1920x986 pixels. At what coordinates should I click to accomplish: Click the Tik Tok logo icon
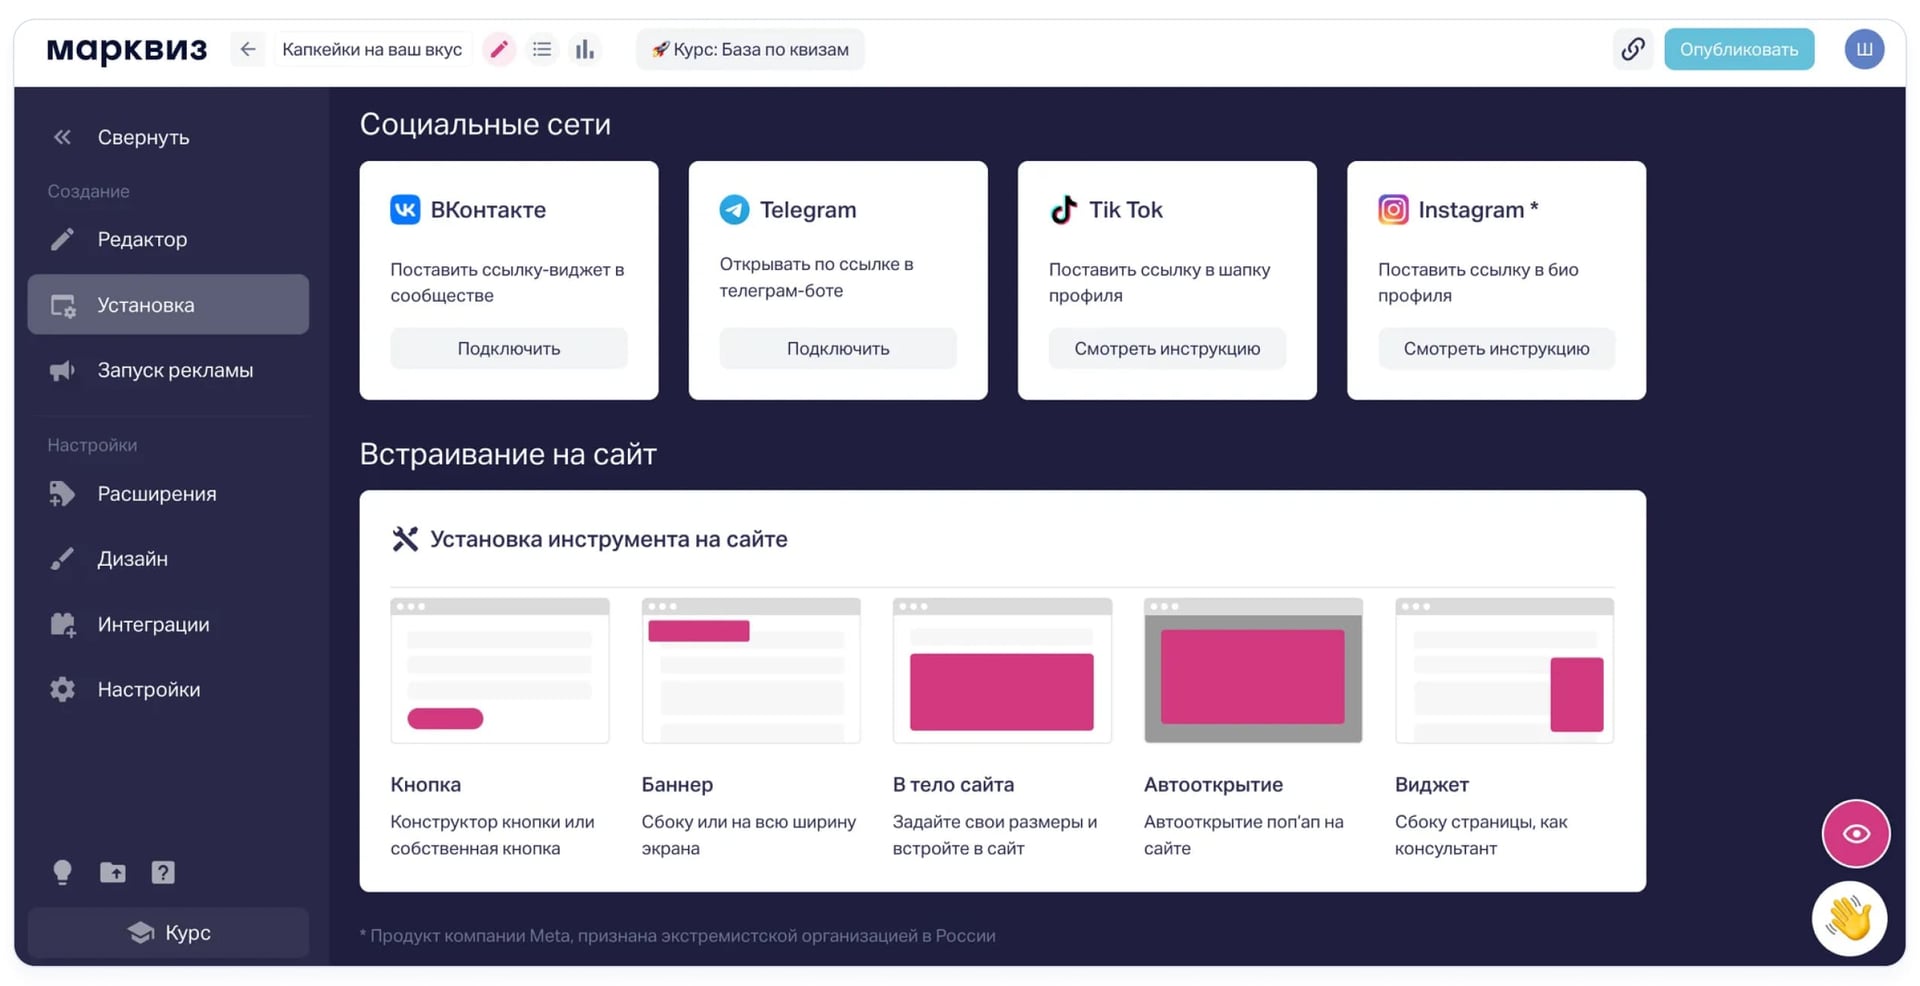click(x=1063, y=209)
